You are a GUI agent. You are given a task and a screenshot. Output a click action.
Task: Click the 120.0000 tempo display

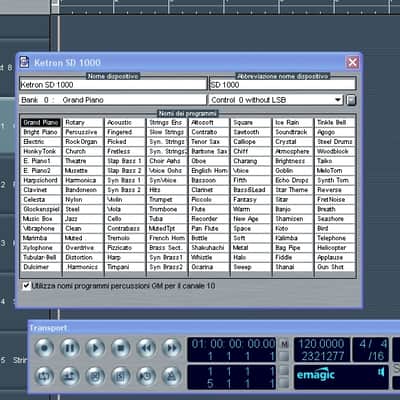click(321, 344)
